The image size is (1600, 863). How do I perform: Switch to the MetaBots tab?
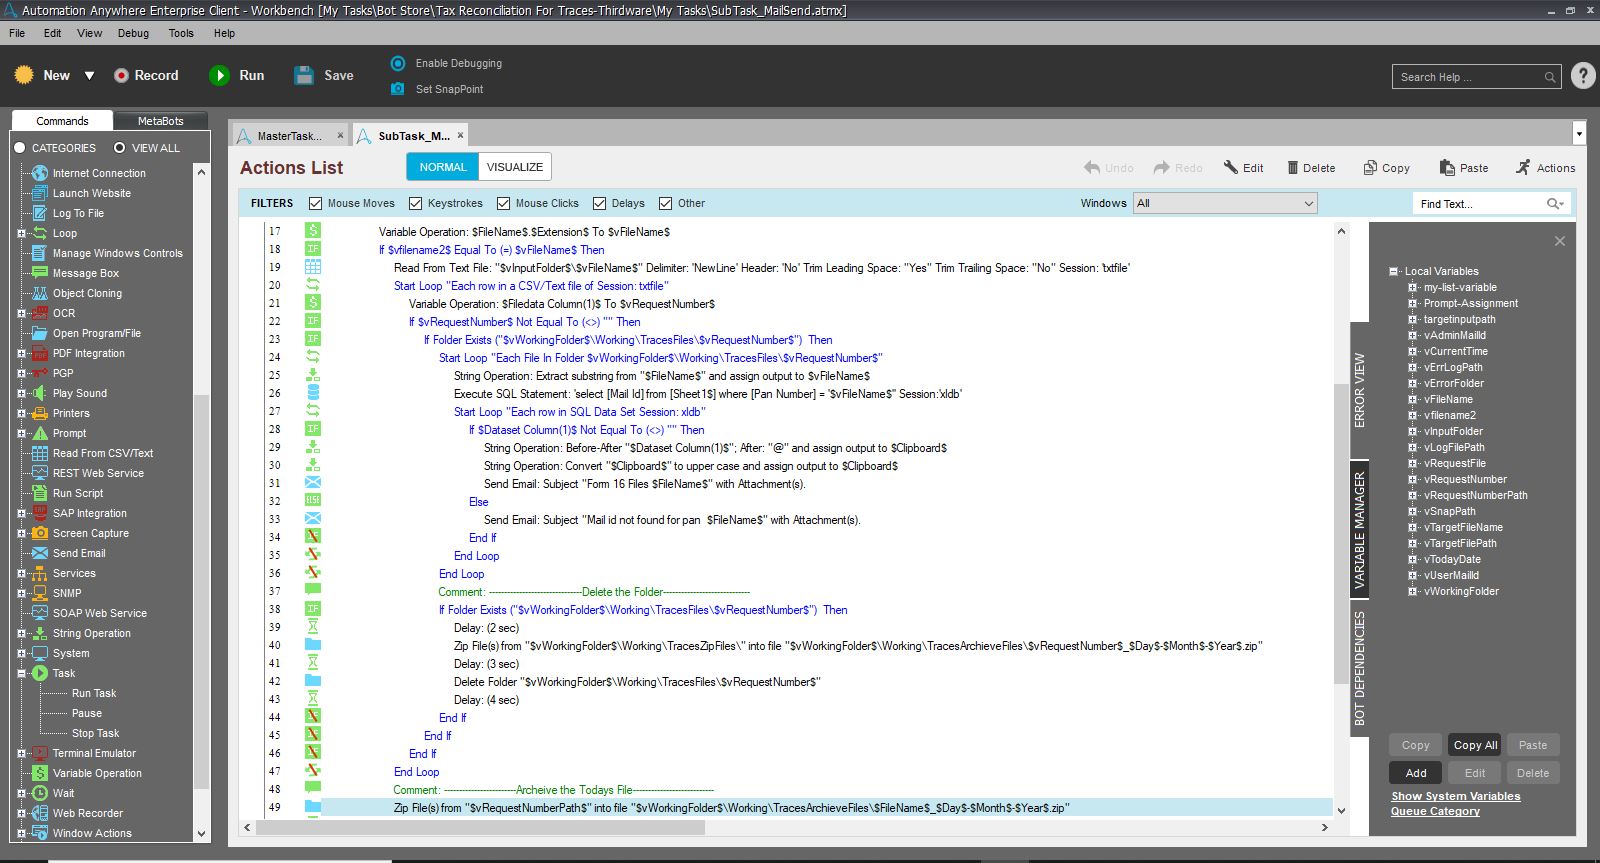160,121
